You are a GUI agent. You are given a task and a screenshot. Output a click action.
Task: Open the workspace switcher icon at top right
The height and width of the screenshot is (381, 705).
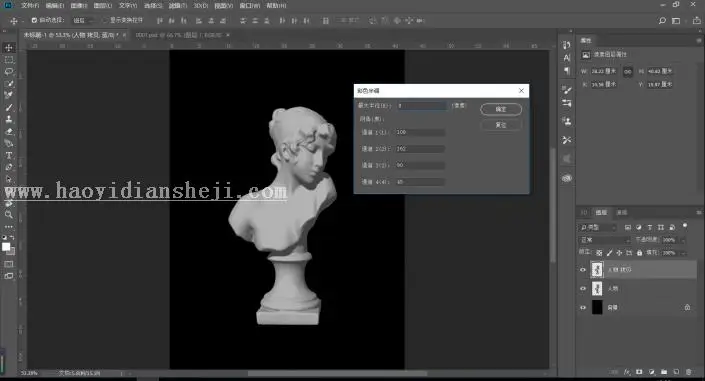pos(676,21)
